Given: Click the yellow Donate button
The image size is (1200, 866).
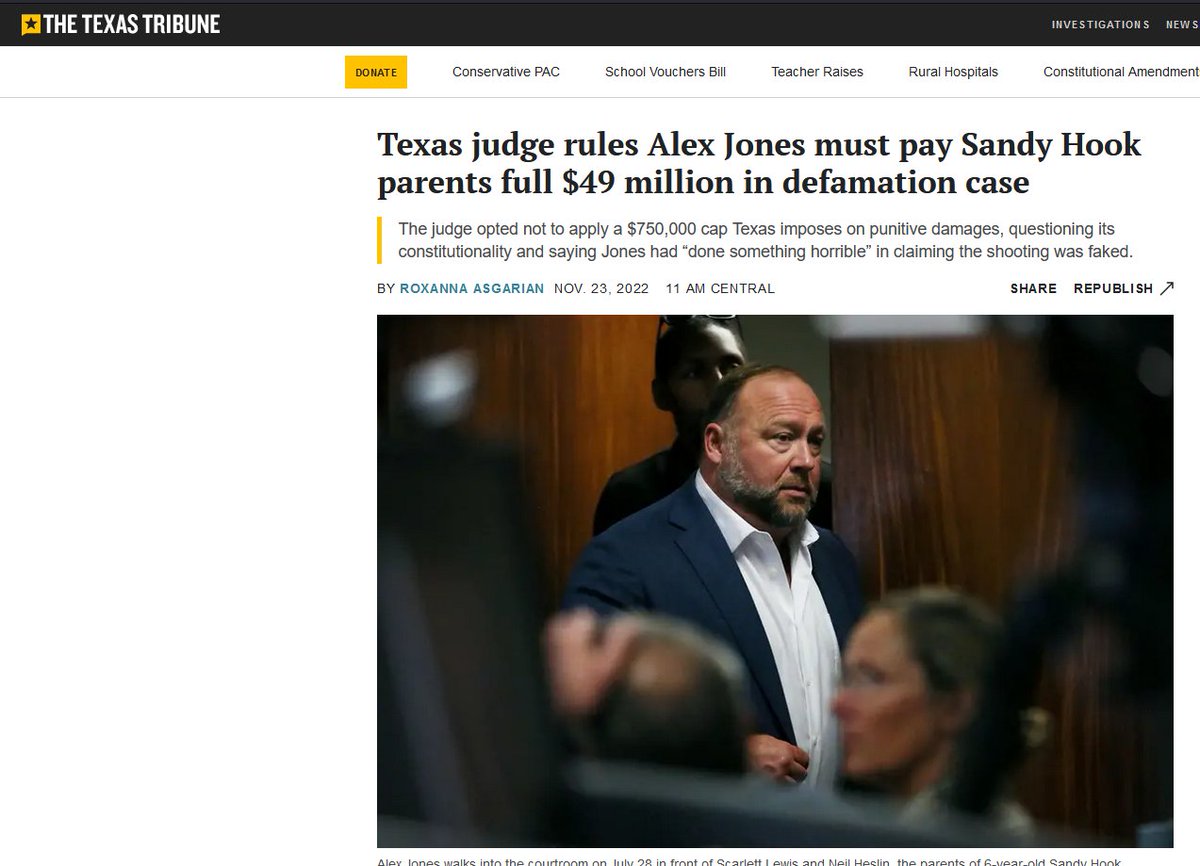Looking at the screenshot, I should [x=376, y=72].
